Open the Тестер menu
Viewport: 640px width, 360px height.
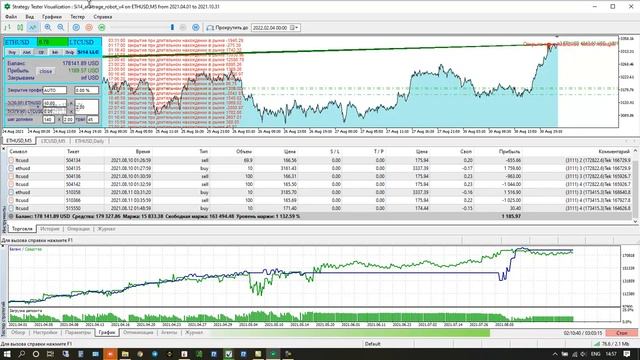point(77,17)
